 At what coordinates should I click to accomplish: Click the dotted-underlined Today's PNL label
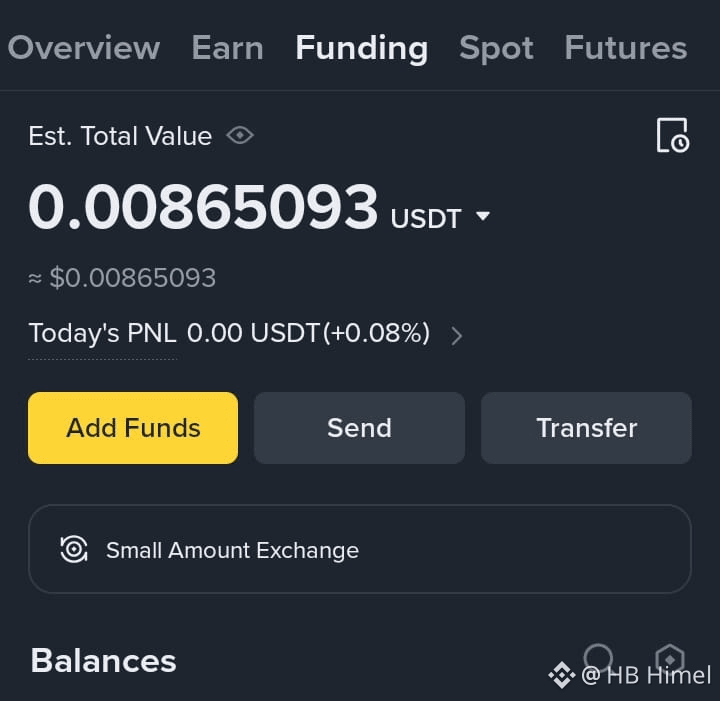tap(102, 333)
